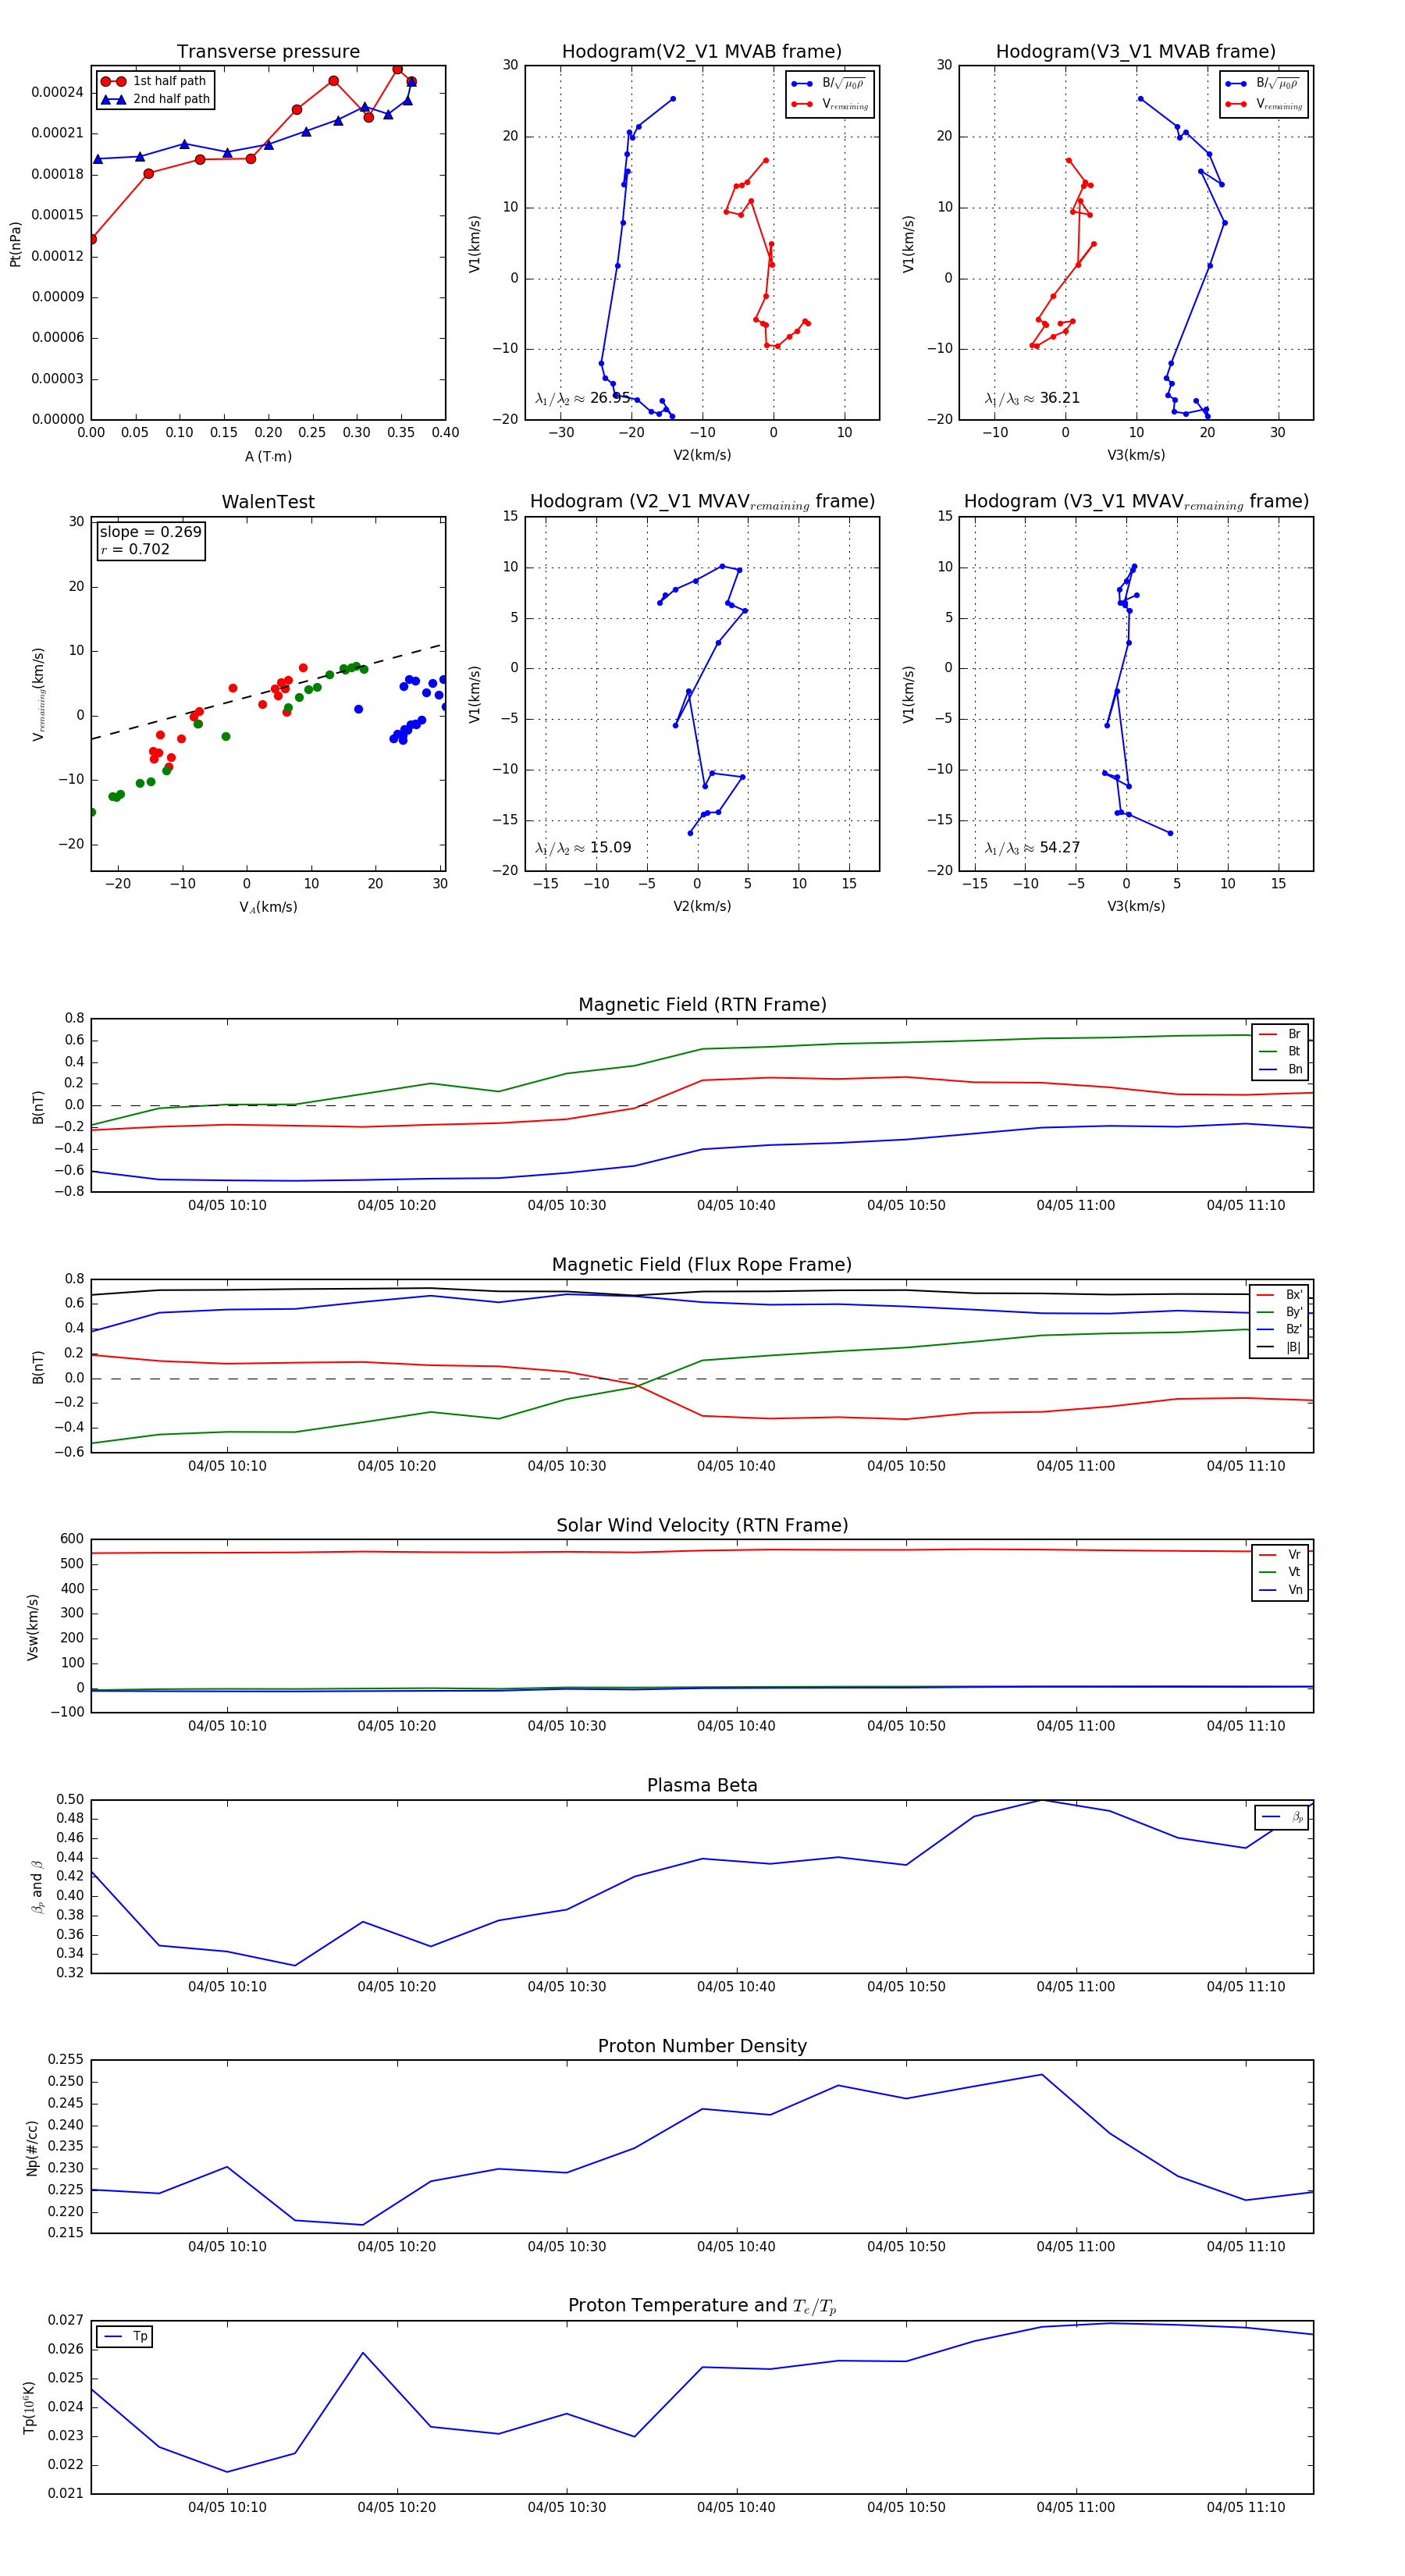Click '04/05 10:40' tick under Plasma Beta

(x=736, y=1987)
